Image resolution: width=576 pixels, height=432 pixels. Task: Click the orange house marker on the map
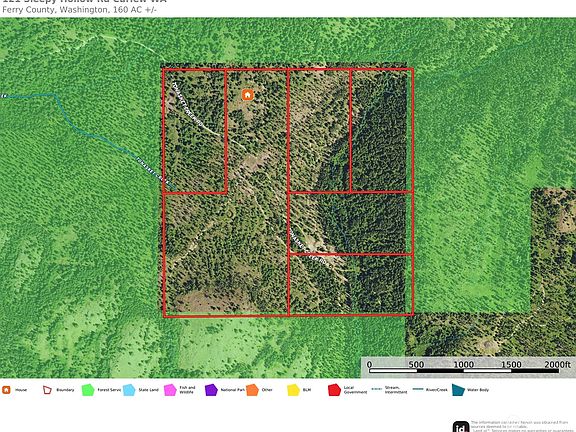248,95
